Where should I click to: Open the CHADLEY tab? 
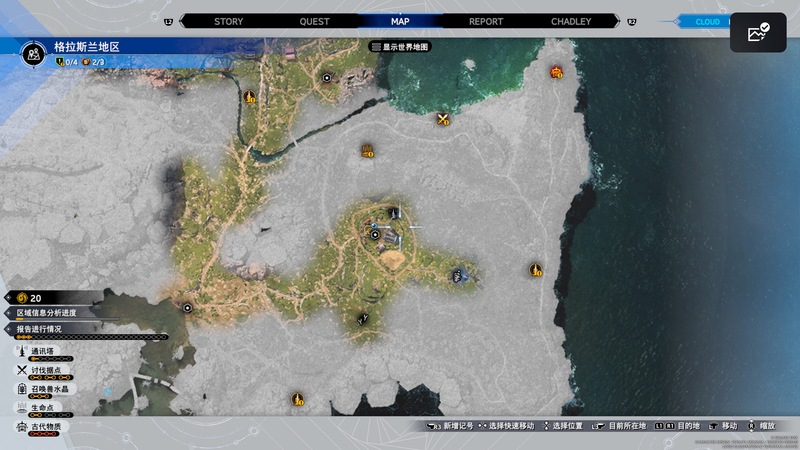571,21
